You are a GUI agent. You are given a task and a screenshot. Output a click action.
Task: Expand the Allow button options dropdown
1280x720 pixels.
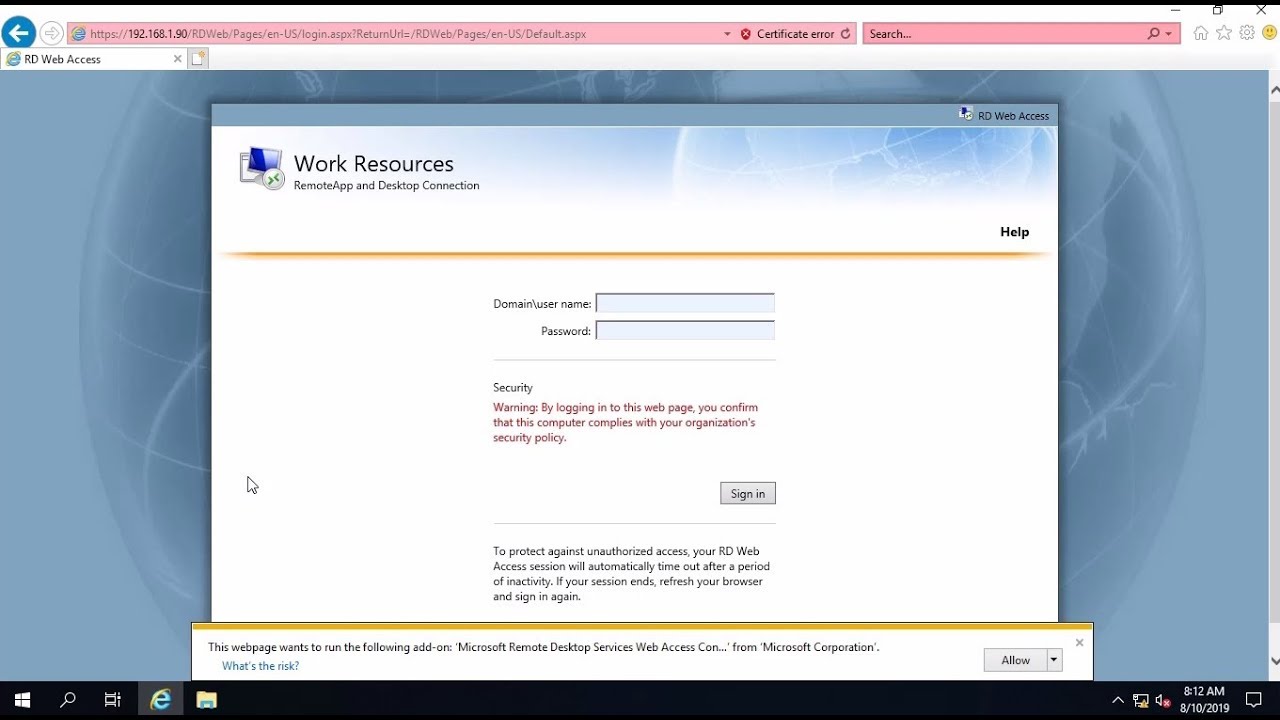coord(1053,660)
